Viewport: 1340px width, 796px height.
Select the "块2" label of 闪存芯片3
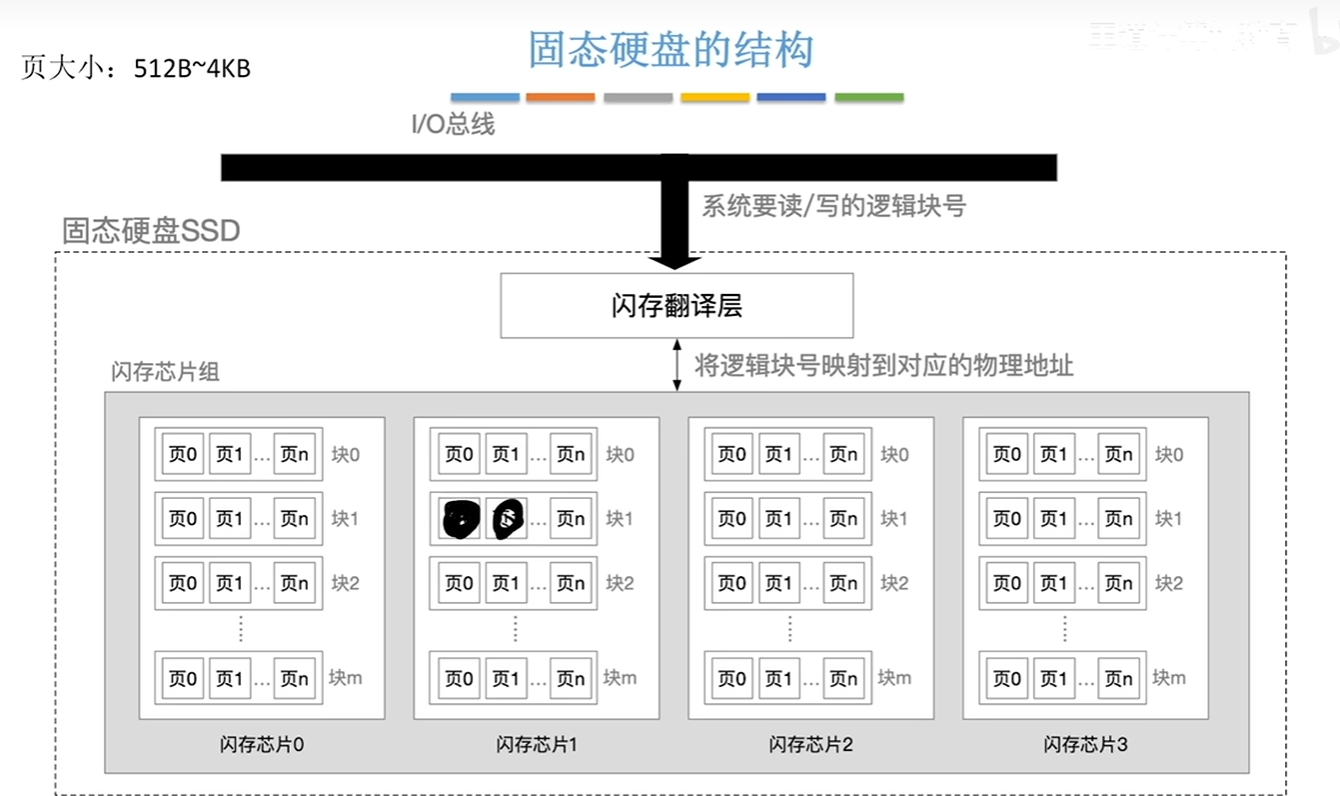1170,583
